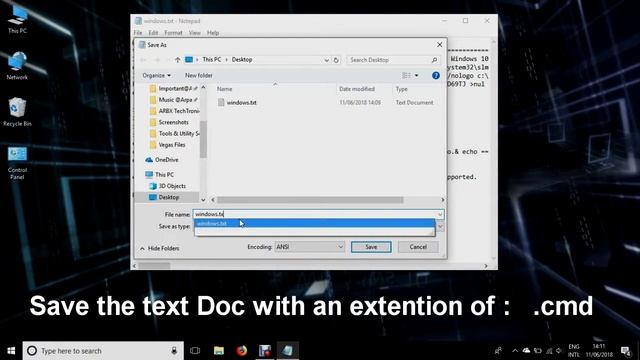
Task: Click the Cancel button
Action: tap(418, 247)
